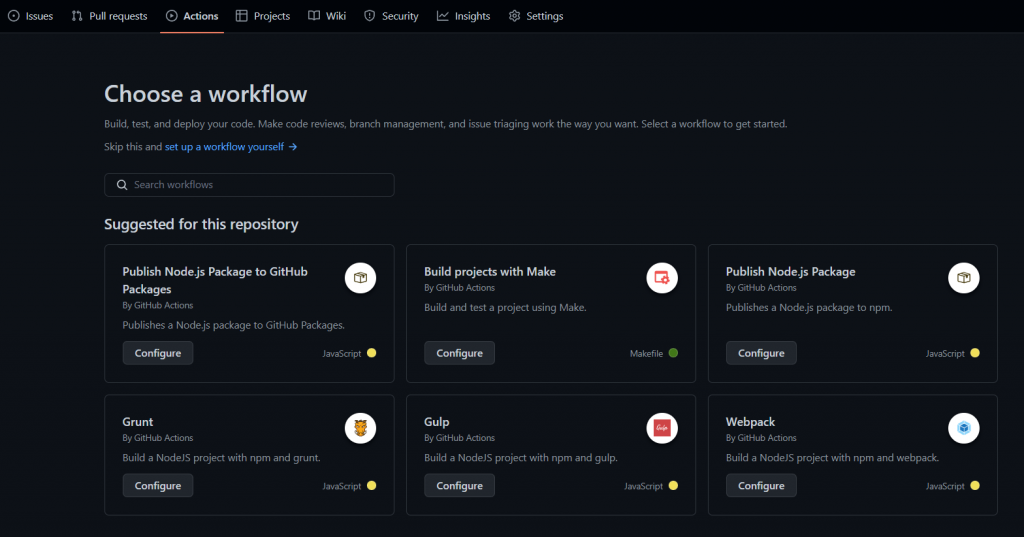The width and height of the screenshot is (1024, 537).
Task: Focus the Search workflows field
Action: (x=249, y=185)
